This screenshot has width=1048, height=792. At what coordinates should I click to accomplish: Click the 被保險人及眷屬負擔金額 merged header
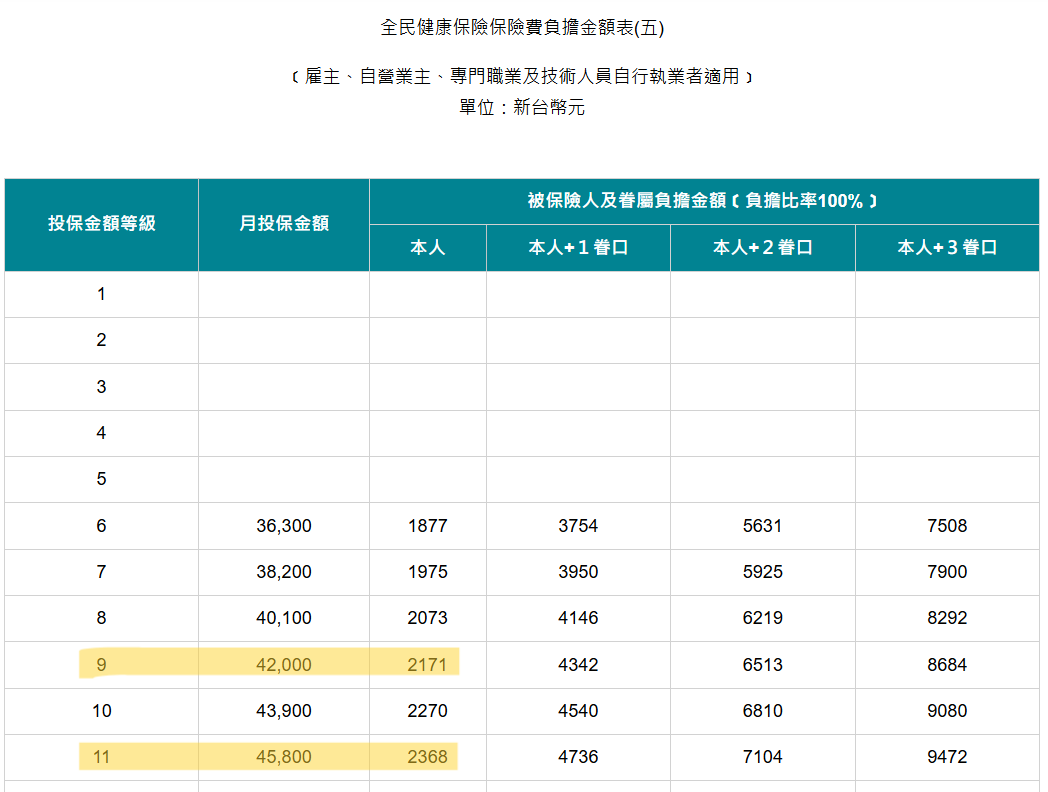click(x=703, y=201)
